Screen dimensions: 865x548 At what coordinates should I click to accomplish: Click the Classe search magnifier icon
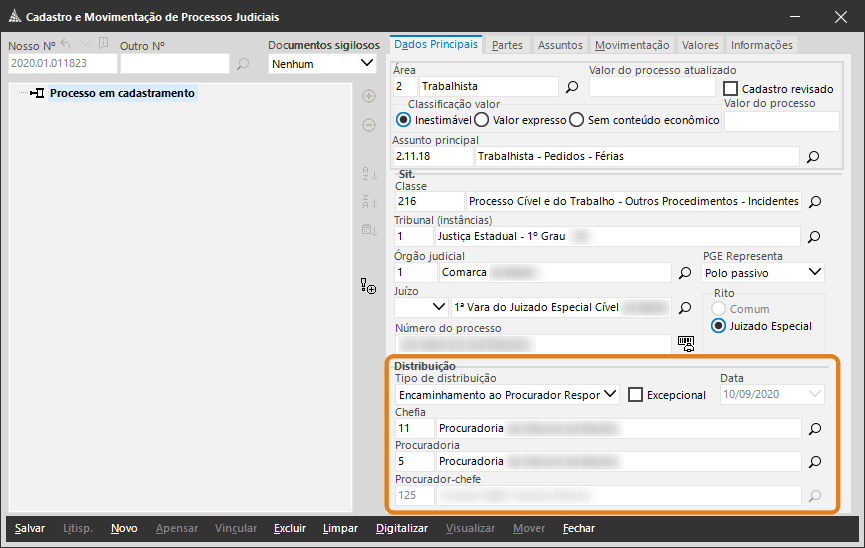click(x=813, y=202)
